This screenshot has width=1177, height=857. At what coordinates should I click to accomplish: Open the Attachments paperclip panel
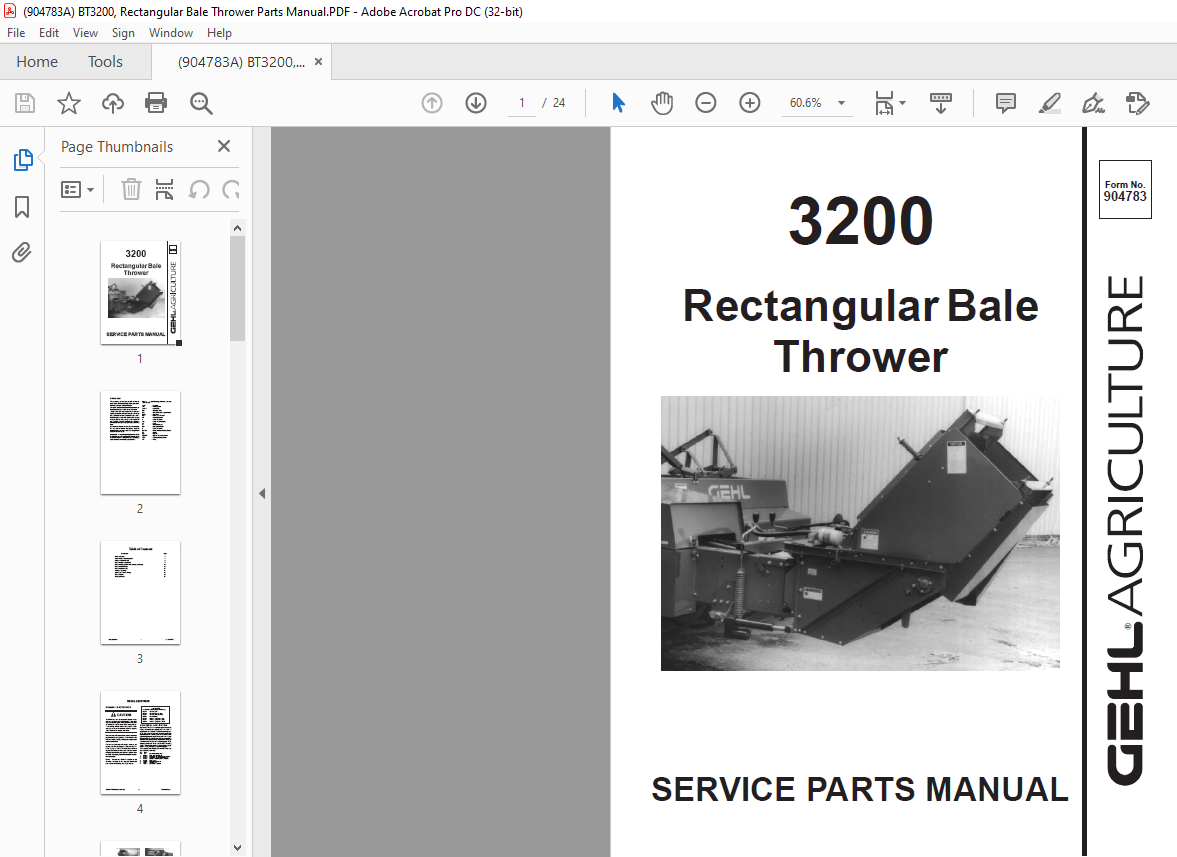(22, 252)
